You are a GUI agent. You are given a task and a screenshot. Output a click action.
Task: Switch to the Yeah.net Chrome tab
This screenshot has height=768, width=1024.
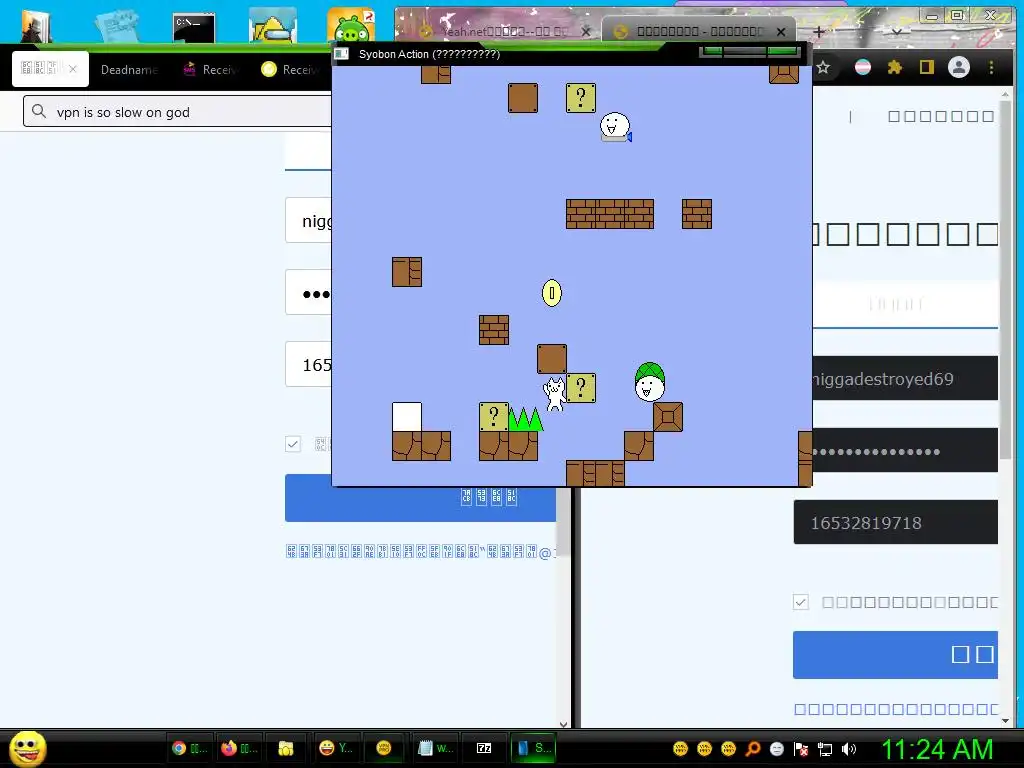(x=498, y=31)
